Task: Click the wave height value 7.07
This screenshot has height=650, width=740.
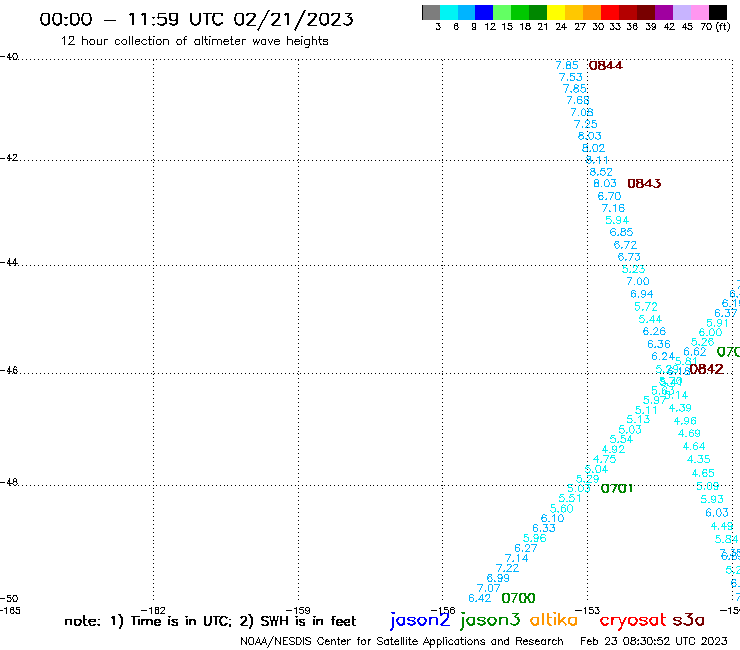Action: 488,589
